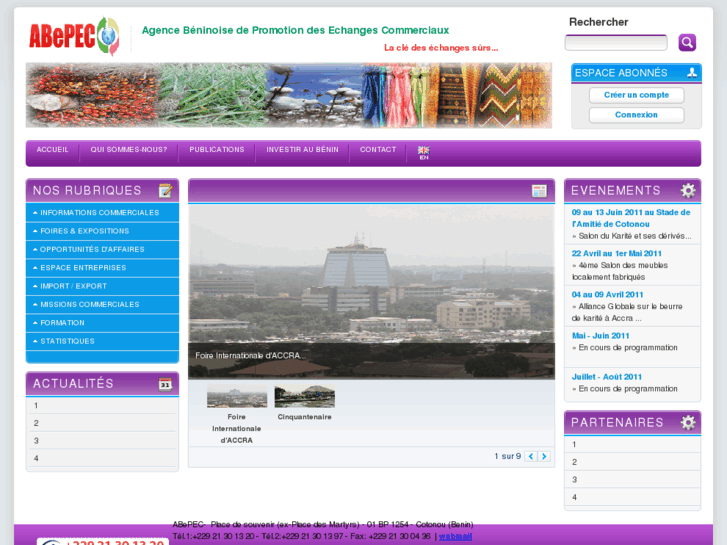Click the Créer un compte button
This screenshot has height=545, width=727.
(x=637, y=95)
